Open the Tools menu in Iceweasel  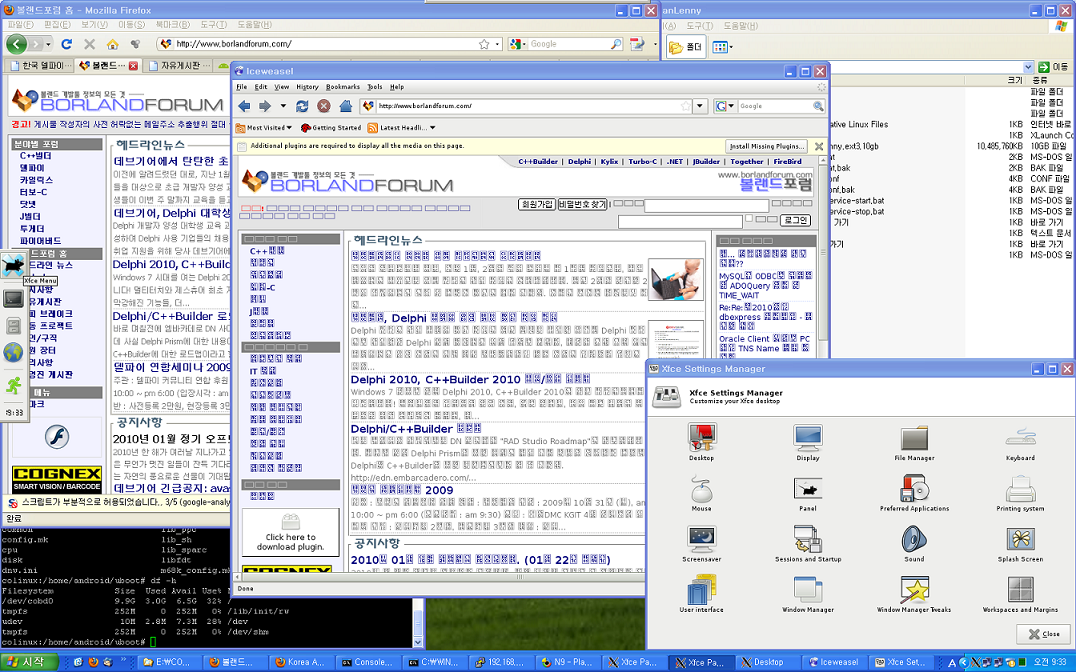pos(374,87)
